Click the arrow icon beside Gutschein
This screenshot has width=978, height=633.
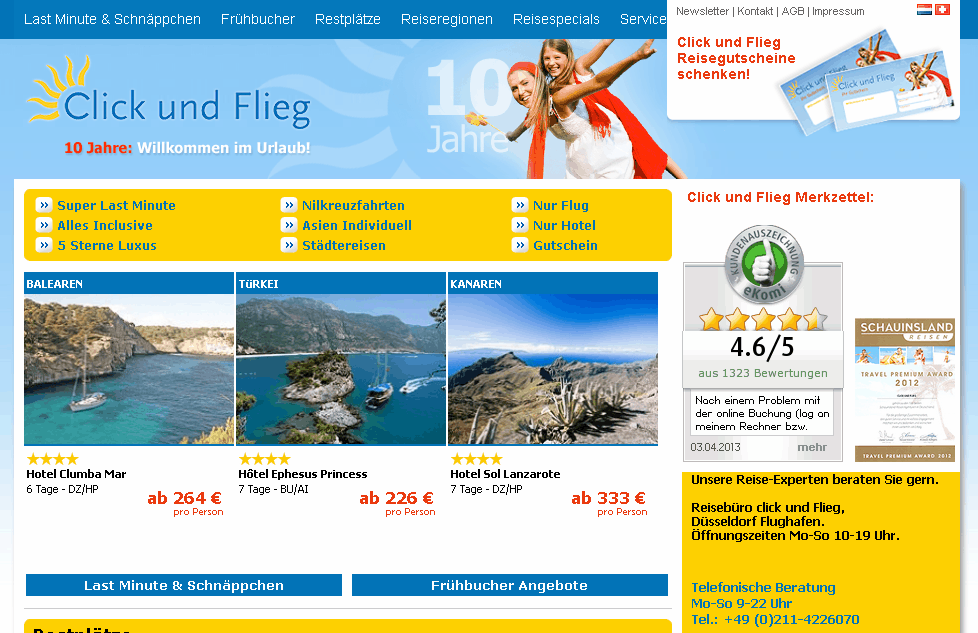520,245
